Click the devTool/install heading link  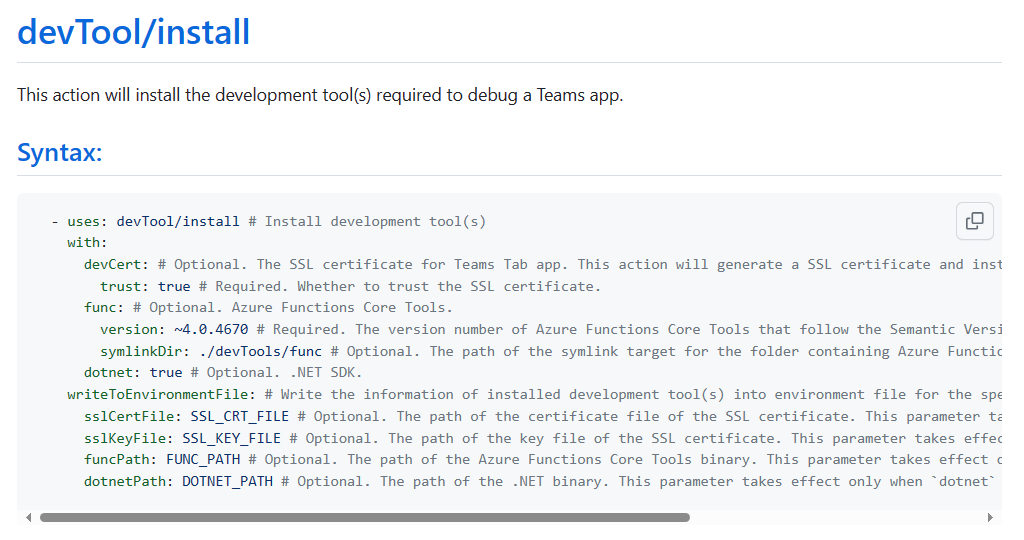click(x=134, y=32)
